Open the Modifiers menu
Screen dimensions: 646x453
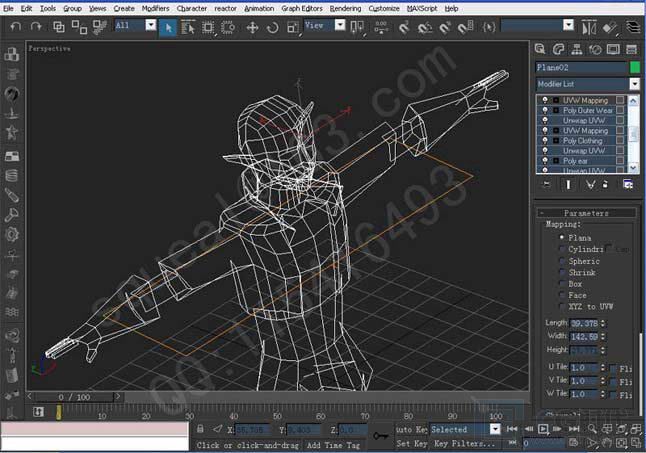tap(155, 8)
